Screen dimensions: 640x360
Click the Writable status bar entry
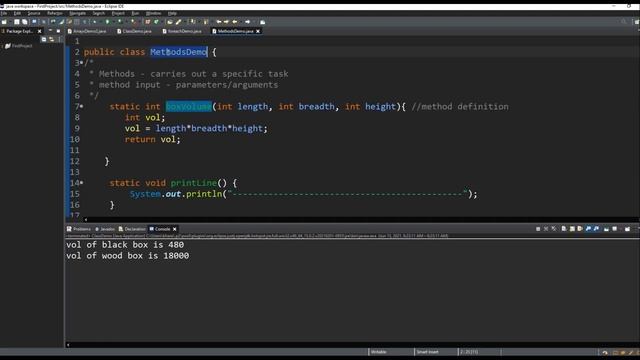coord(379,352)
